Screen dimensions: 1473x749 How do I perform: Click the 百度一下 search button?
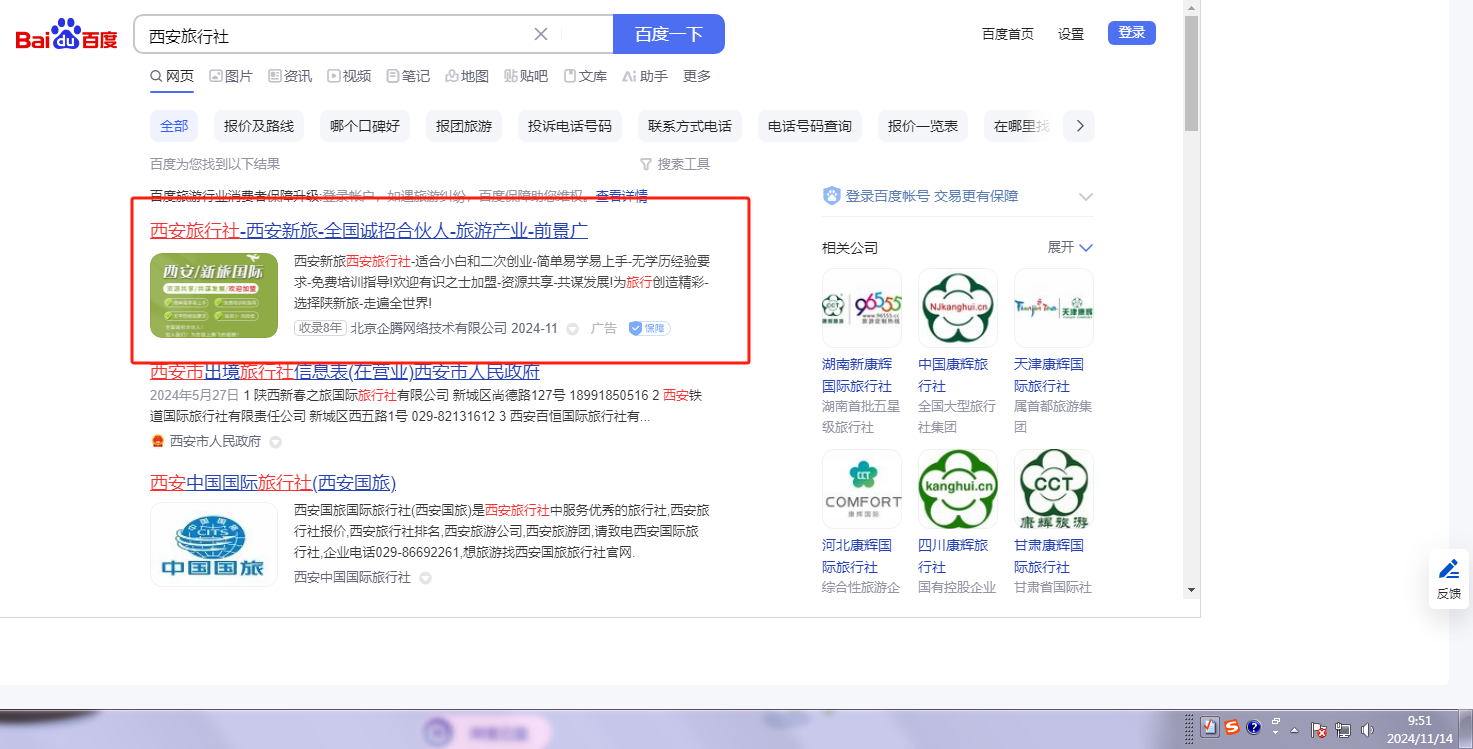click(x=669, y=34)
